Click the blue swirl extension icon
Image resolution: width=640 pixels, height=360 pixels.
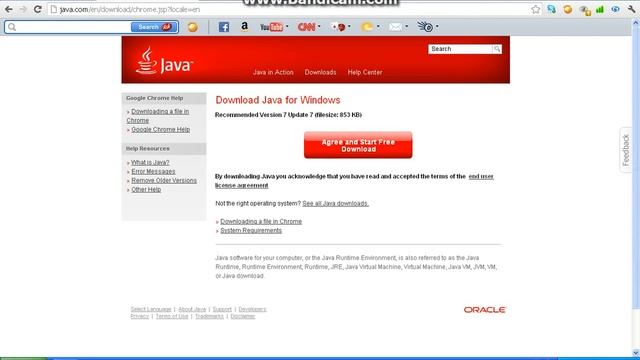(615, 9)
